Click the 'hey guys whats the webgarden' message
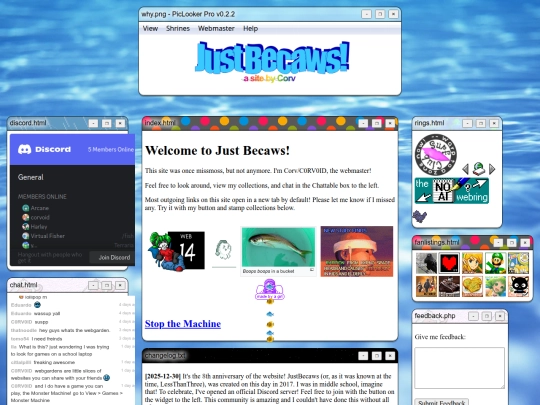540x405 pixels. pos(74,330)
